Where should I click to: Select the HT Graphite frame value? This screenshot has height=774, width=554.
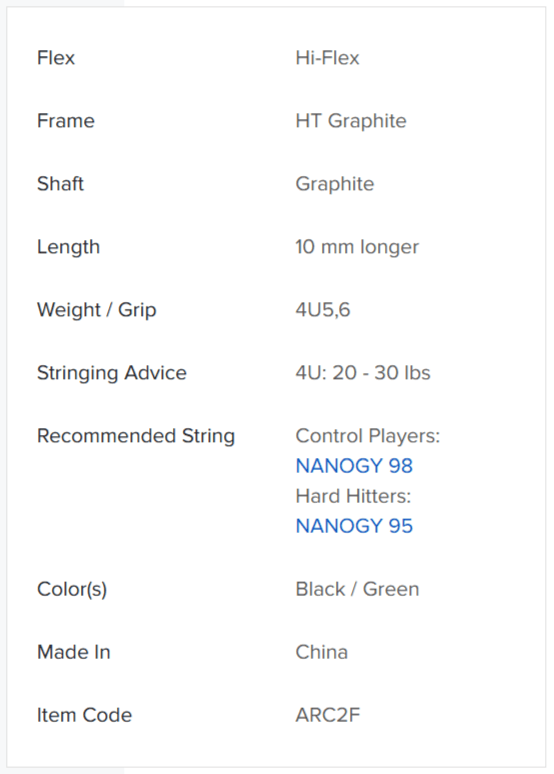(x=351, y=121)
